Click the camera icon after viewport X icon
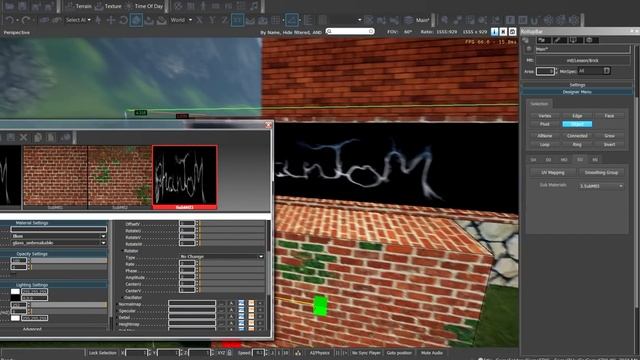 (513, 31)
